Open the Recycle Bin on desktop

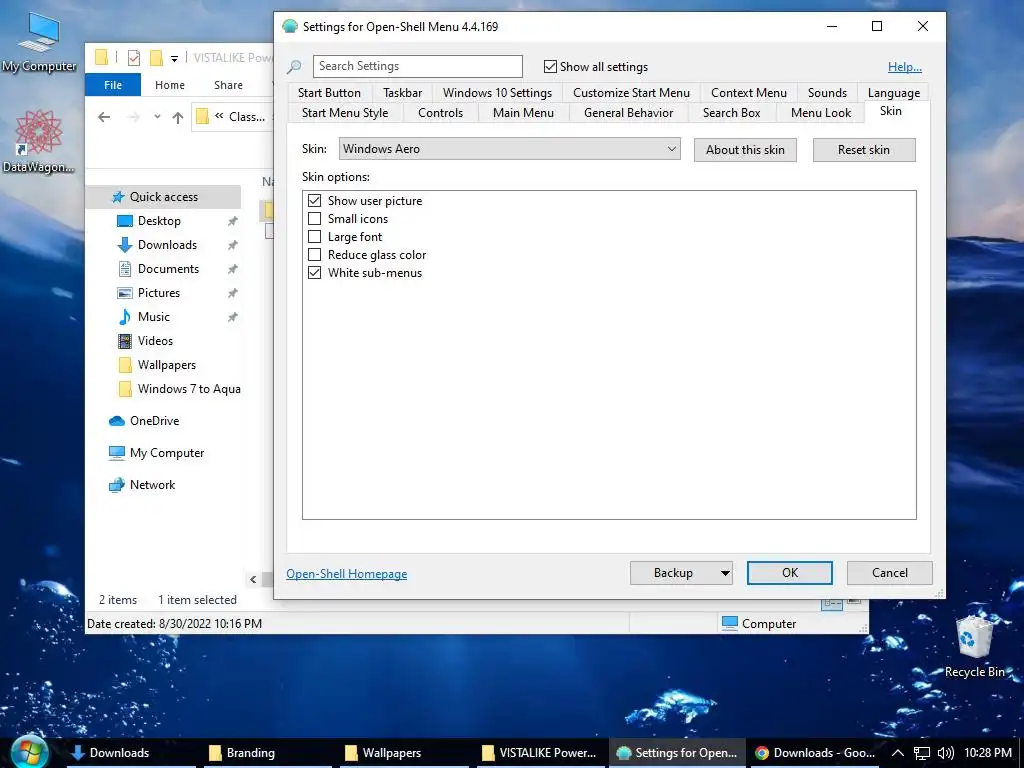[974, 647]
